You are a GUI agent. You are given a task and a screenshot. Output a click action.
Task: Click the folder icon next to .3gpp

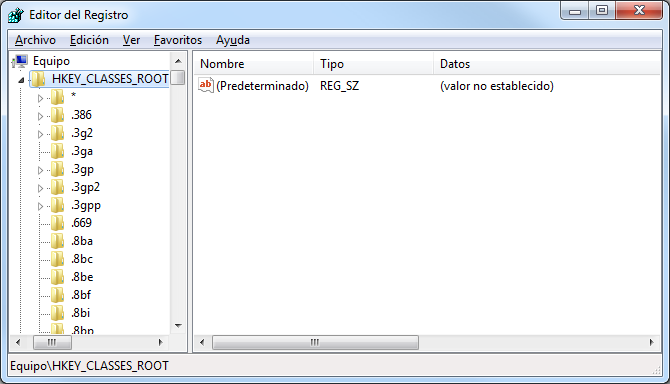coord(57,205)
